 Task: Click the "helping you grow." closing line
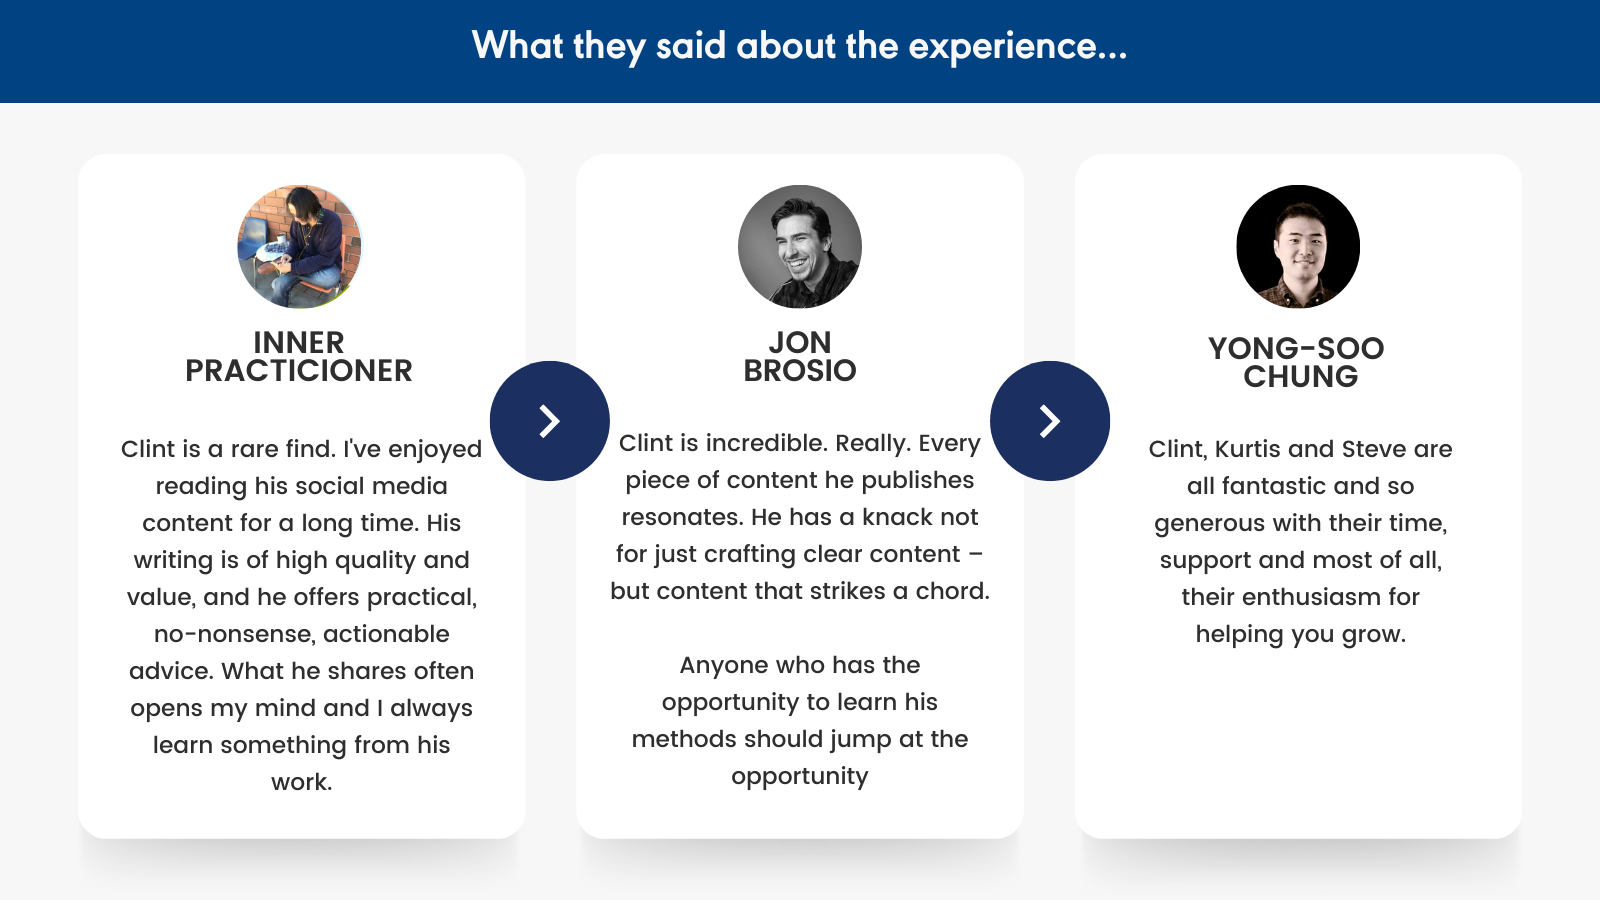[x=1300, y=635]
